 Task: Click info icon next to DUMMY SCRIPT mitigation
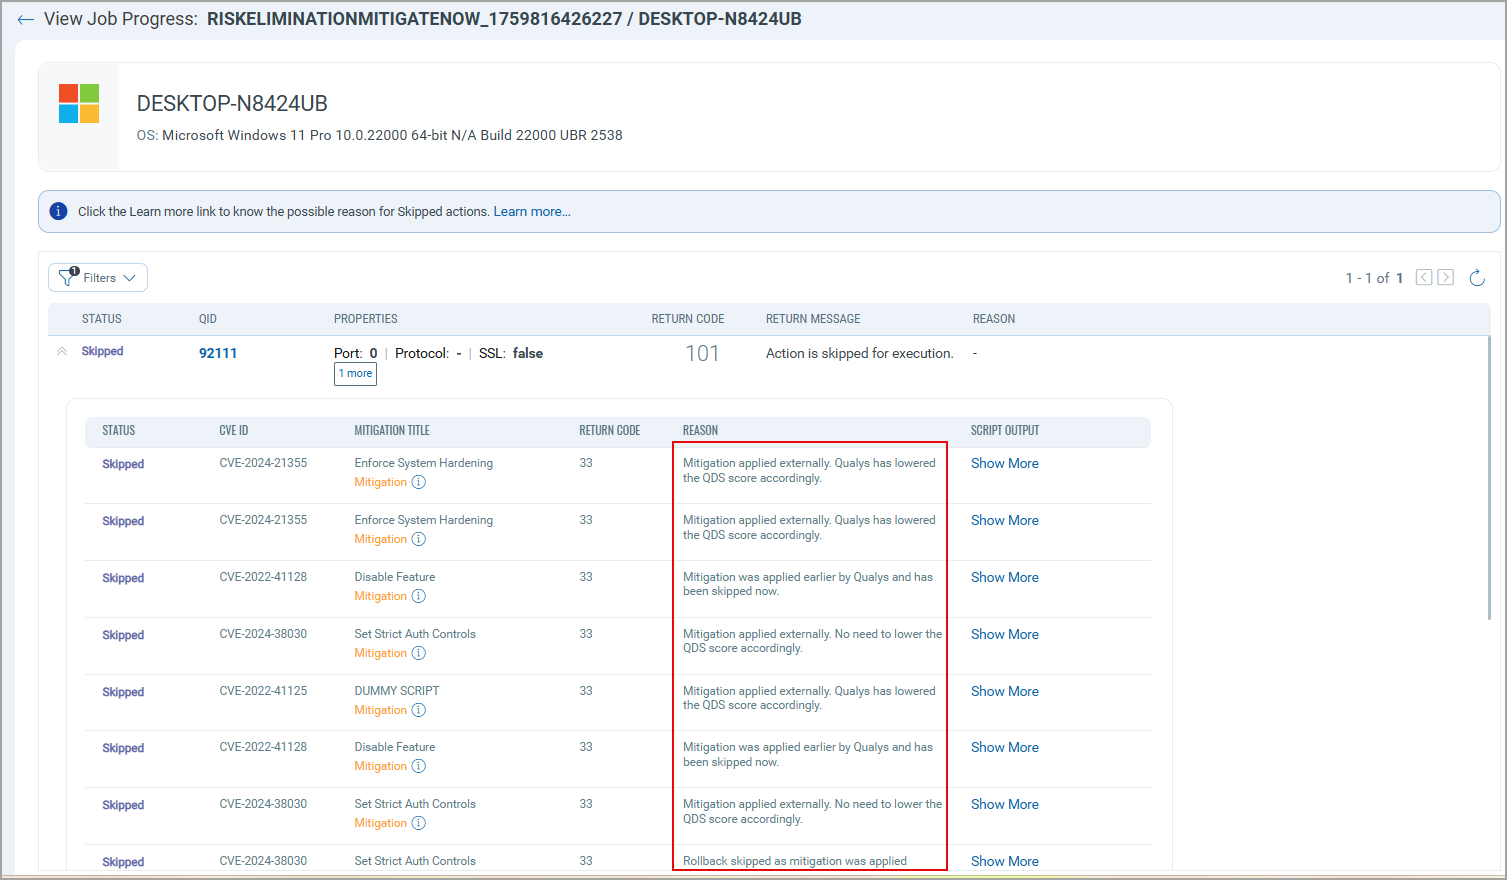[x=418, y=710]
